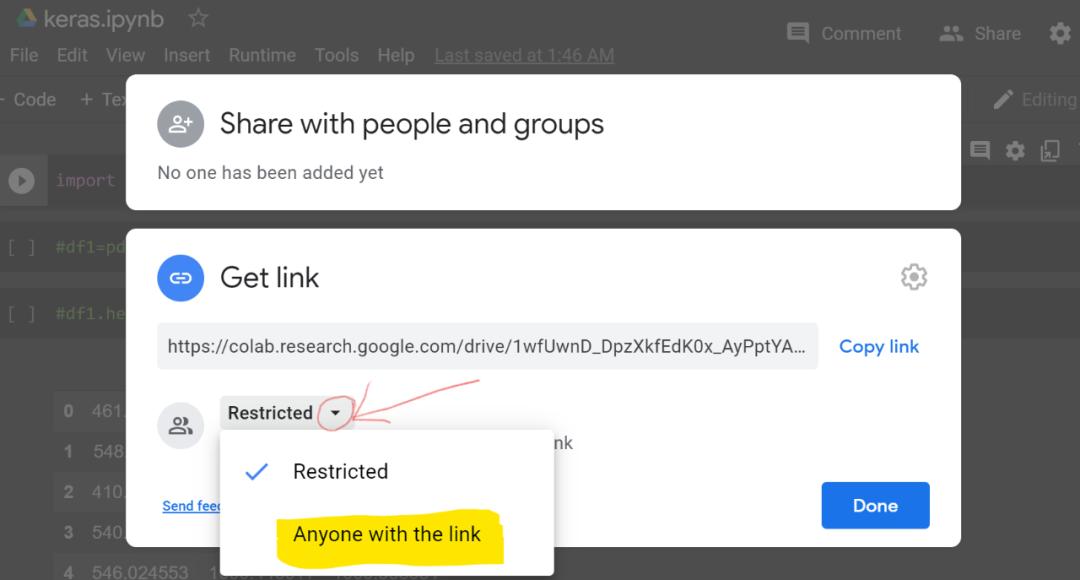1080x580 pixels.
Task: Select 'Anyone with the link' option
Action: pyautogui.click(x=386, y=535)
